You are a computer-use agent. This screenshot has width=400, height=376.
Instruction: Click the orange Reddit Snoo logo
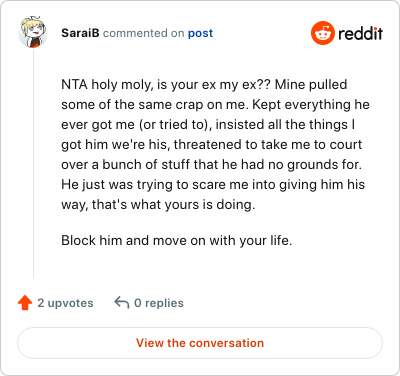pyautogui.click(x=322, y=33)
